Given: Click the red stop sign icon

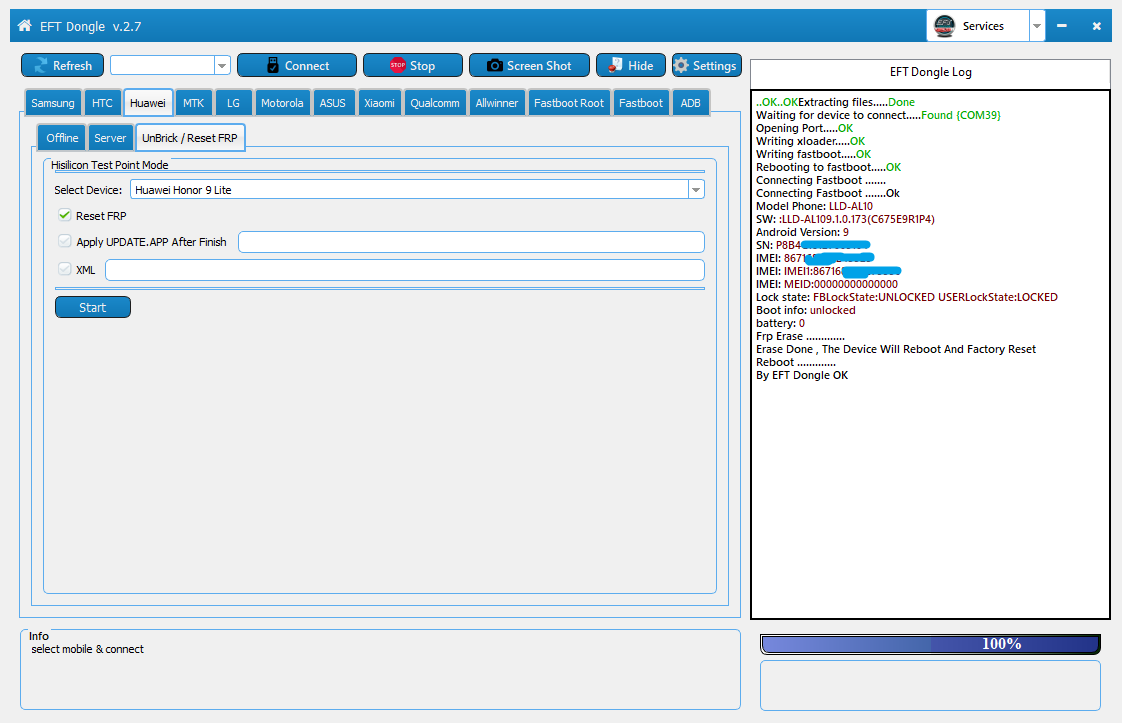Looking at the screenshot, I should coord(398,65).
